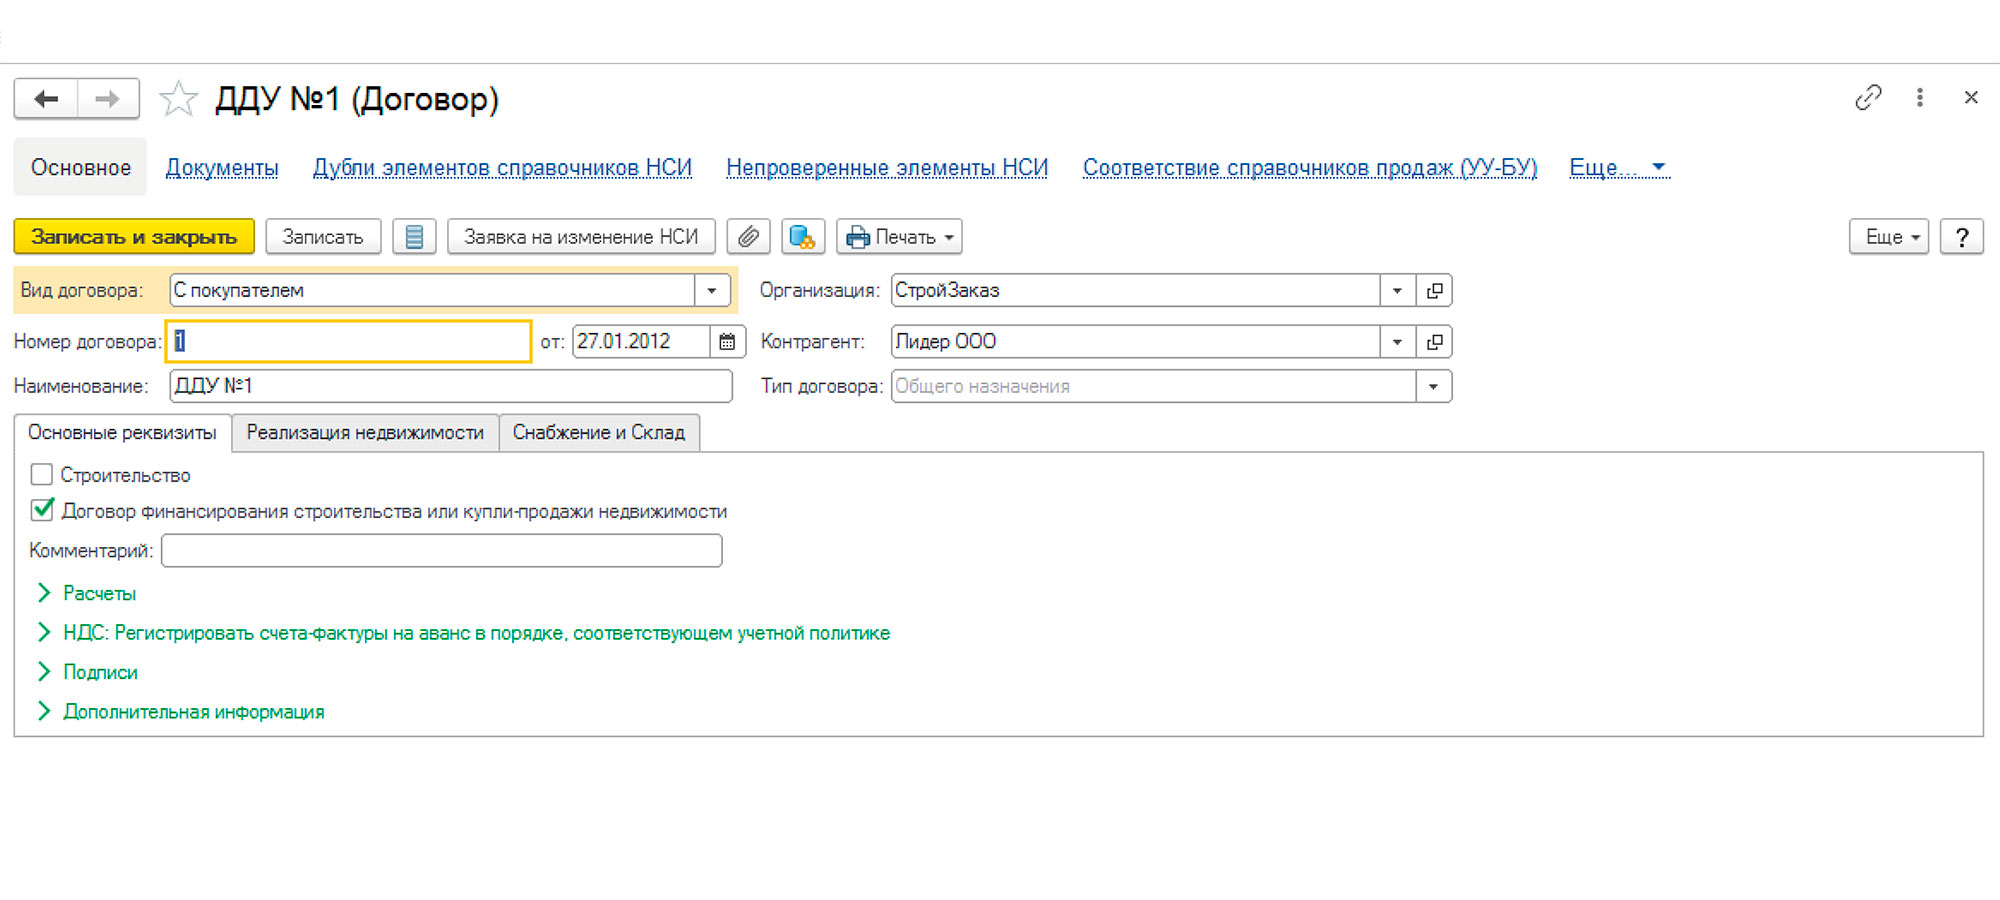2000x900 pixels.
Task: Expand the Подписи section
Action: 99,672
